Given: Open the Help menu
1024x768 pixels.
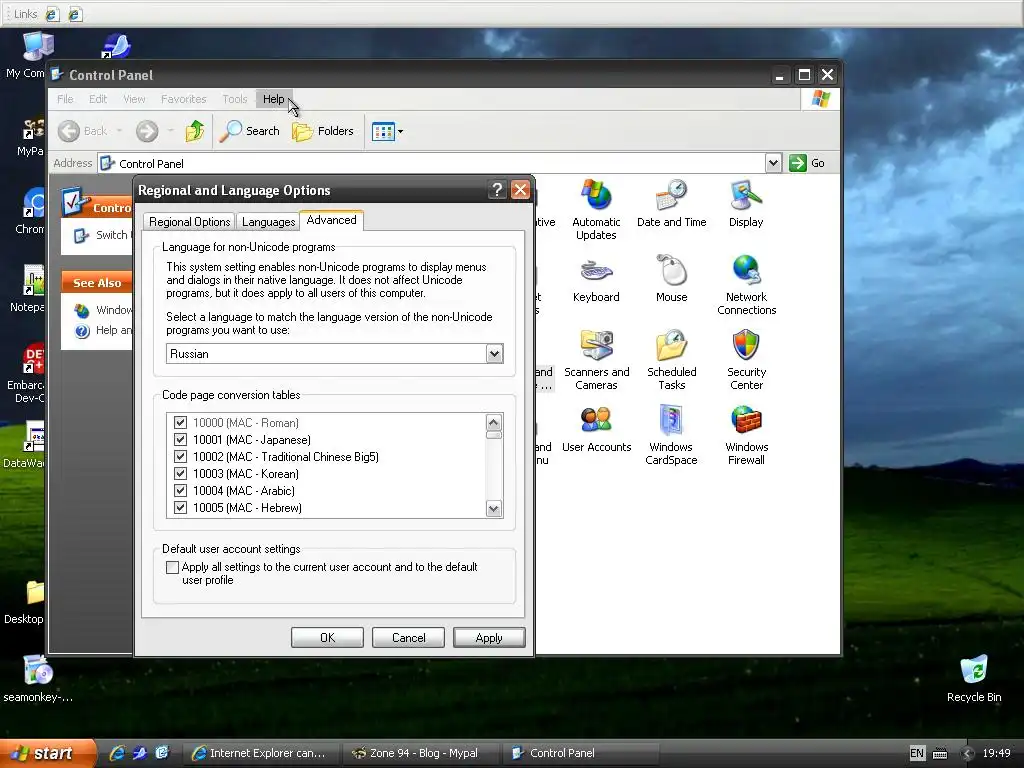Looking at the screenshot, I should click(274, 99).
